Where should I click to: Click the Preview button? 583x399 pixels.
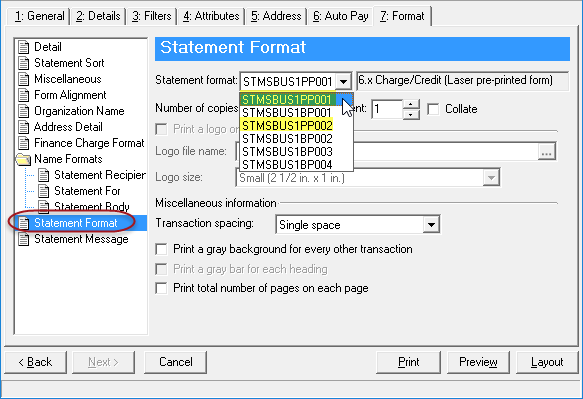(x=478, y=362)
